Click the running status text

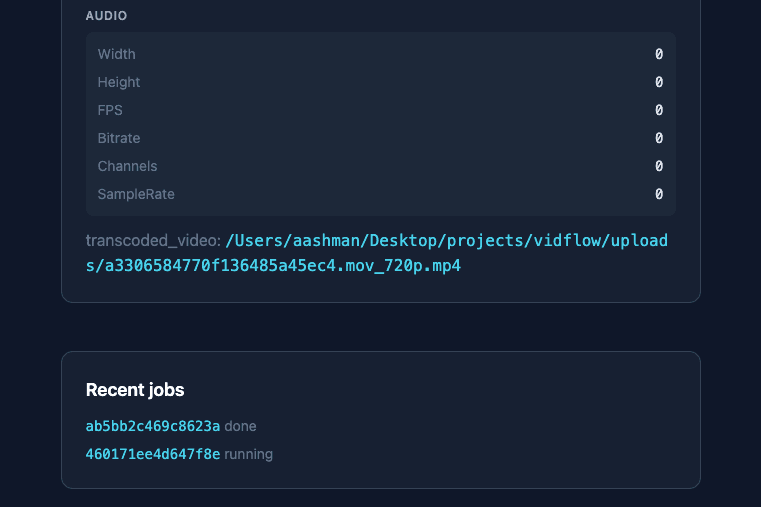[248, 454]
